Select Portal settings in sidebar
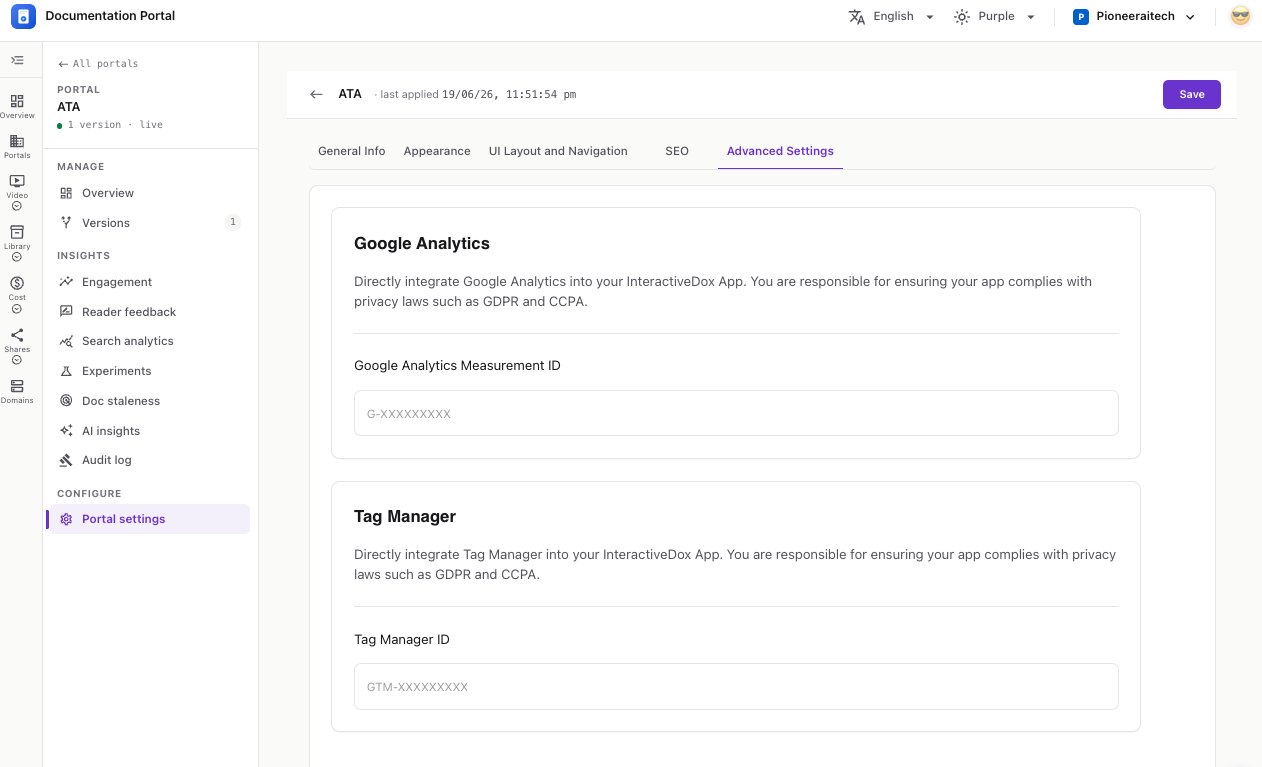This screenshot has width=1262, height=767. [x=150, y=519]
